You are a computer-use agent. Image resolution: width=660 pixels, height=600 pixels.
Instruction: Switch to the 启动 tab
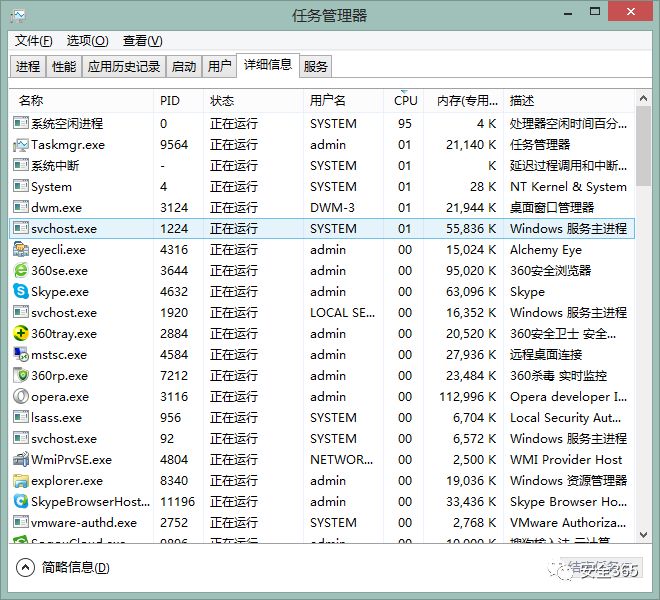pos(184,67)
